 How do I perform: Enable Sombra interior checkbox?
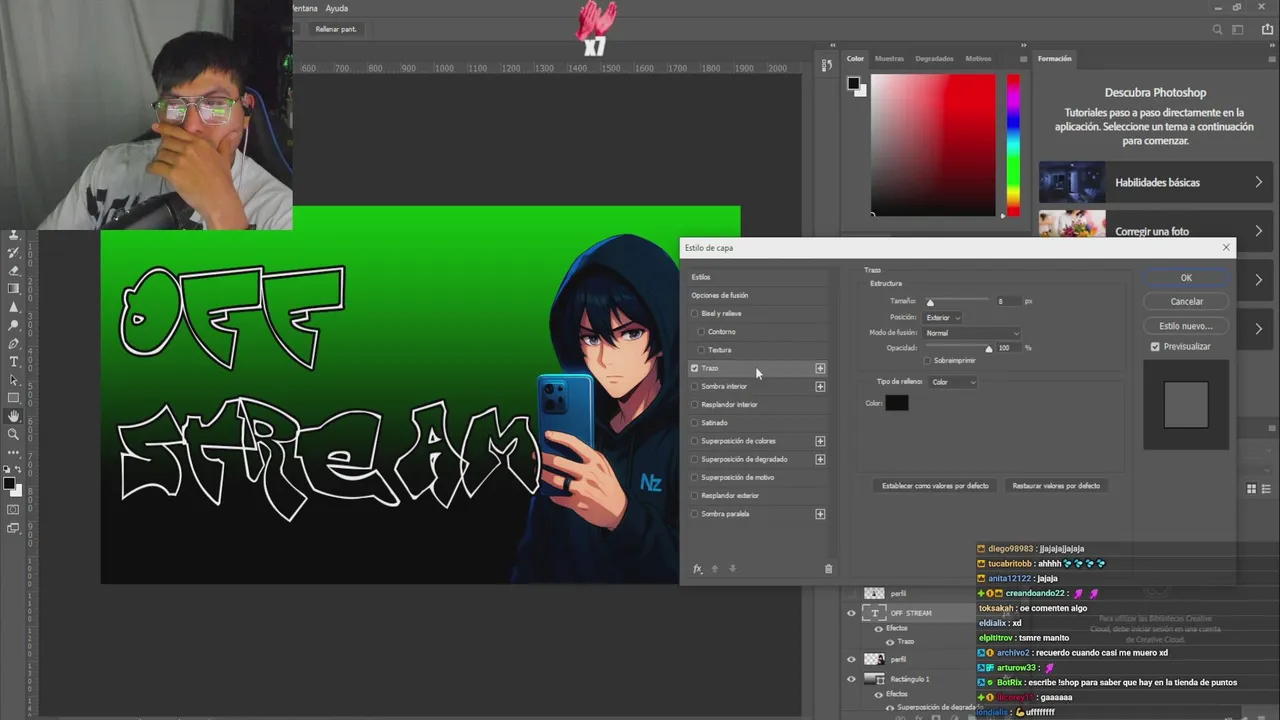[x=695, y=386]
